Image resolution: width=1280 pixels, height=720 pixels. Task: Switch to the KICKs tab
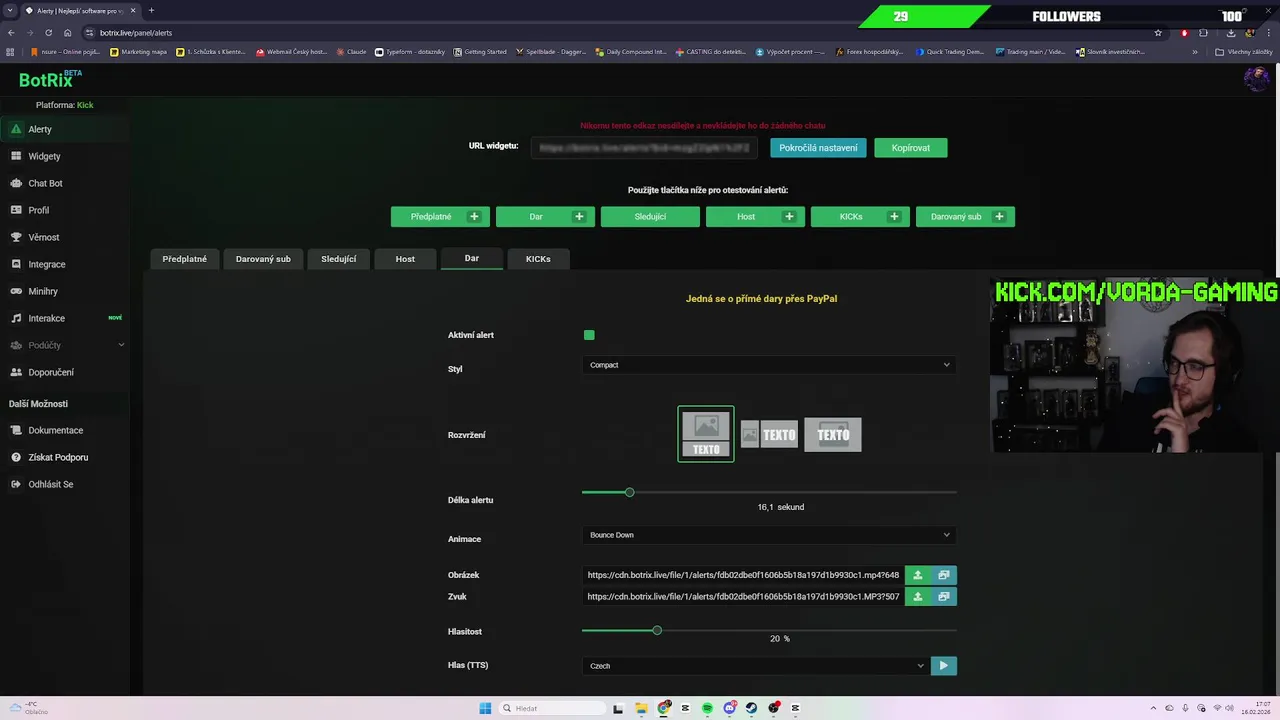pos(538,259)
